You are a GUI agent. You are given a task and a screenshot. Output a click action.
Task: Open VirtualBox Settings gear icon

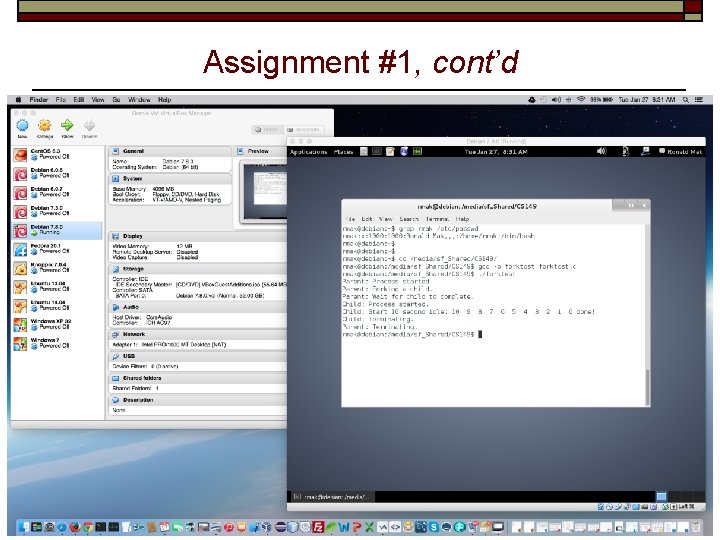tap(45, 125)
